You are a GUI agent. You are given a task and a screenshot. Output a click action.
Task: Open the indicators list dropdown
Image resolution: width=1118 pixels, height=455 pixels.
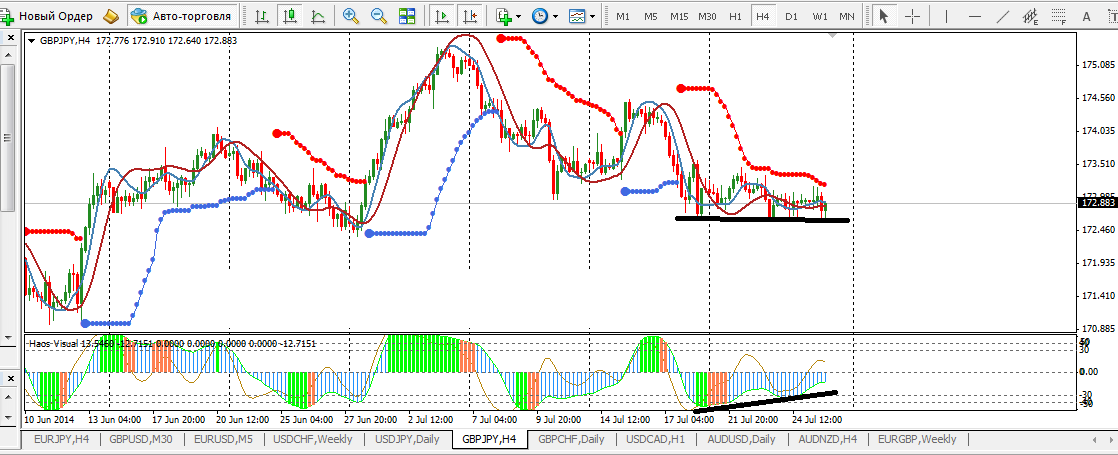pos(508,16)
